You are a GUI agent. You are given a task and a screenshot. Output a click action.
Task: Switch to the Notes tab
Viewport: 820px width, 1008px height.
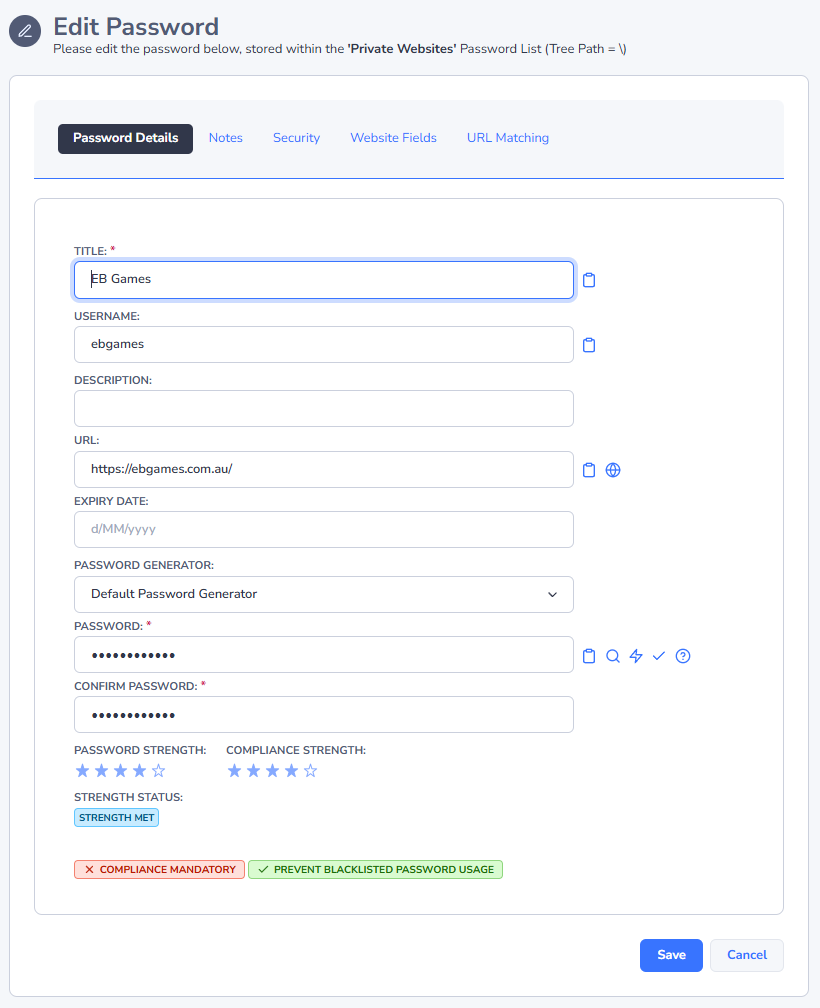(x=225, y=138)
